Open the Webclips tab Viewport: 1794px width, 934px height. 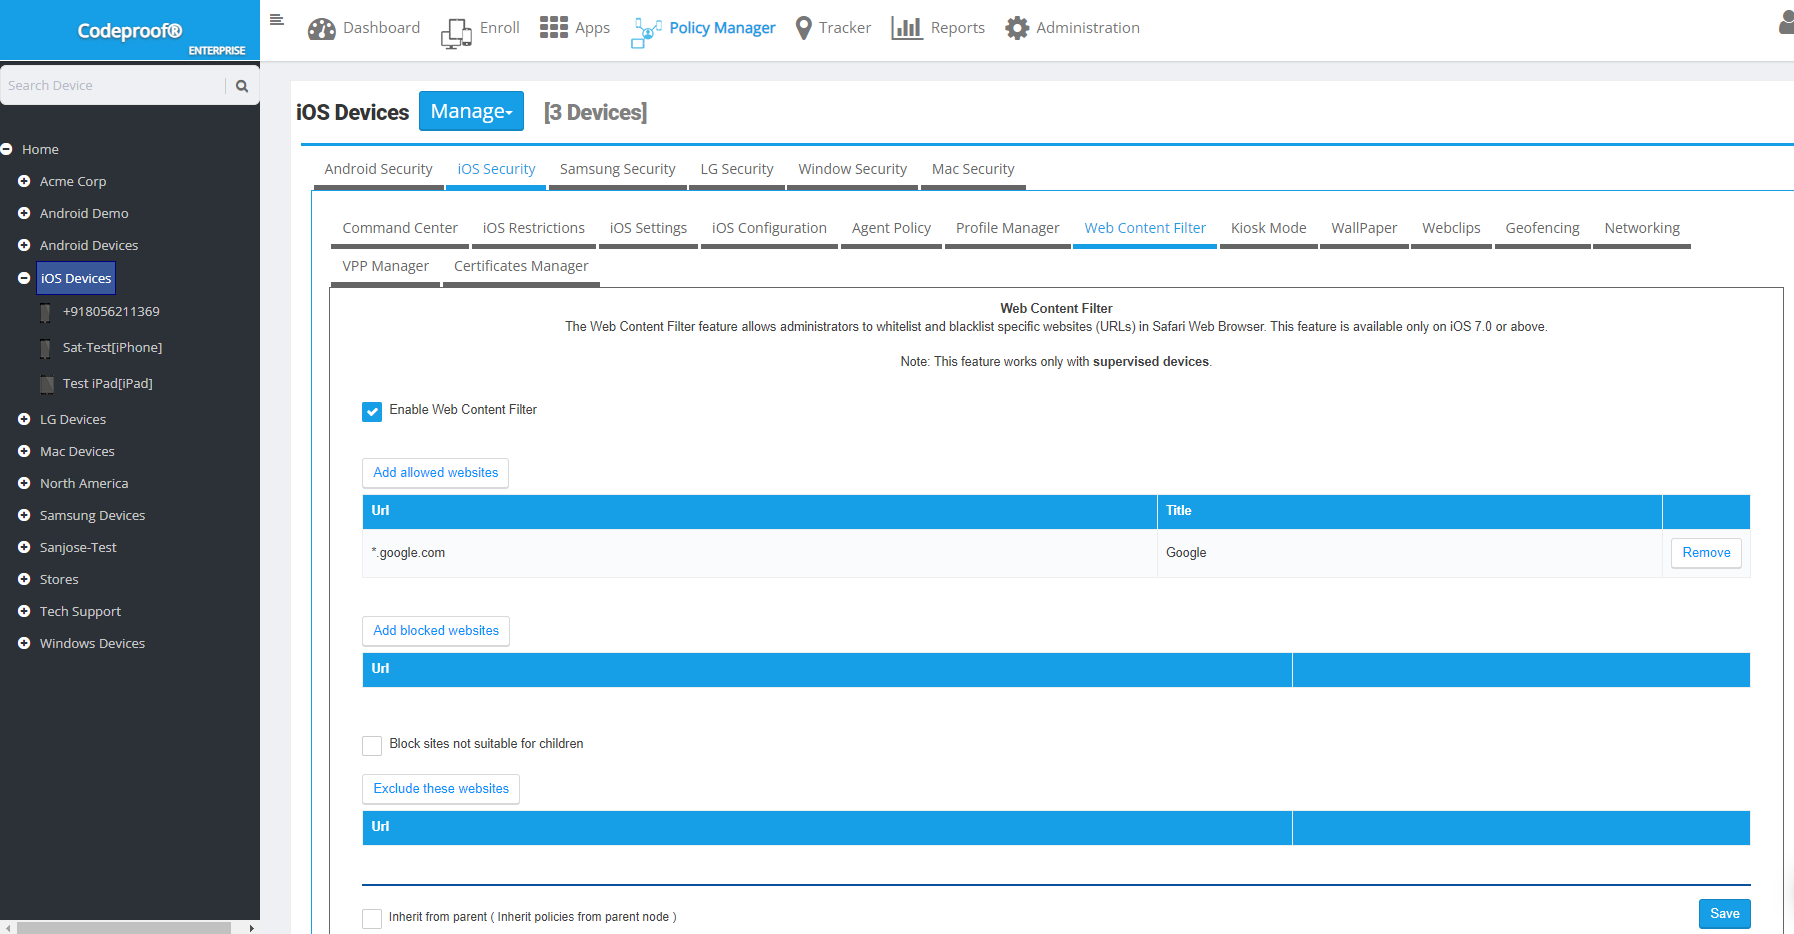1451,228
